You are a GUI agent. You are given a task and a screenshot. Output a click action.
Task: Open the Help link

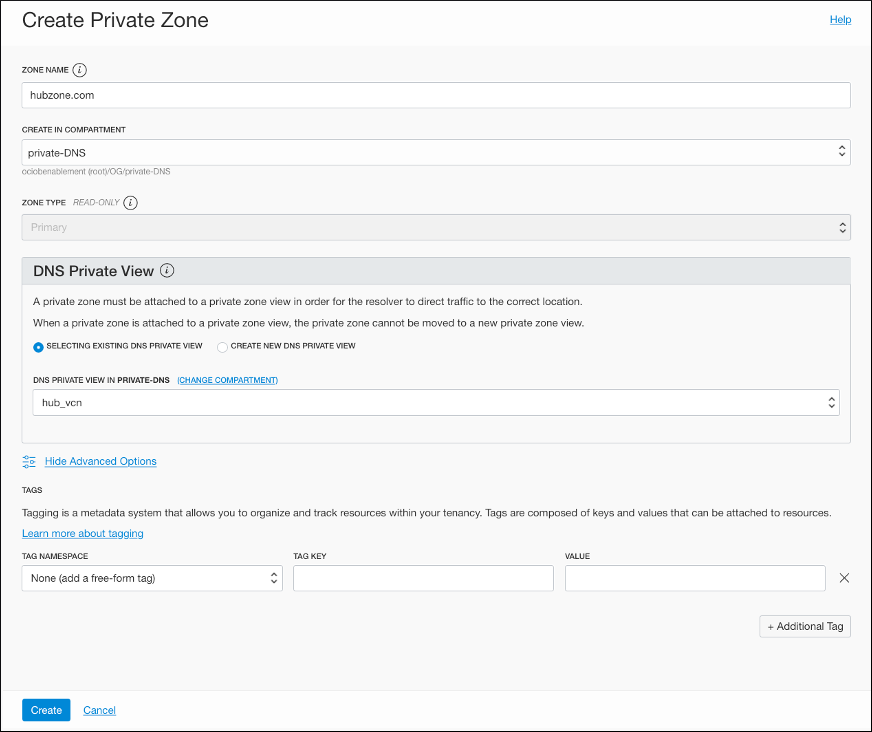840,19
